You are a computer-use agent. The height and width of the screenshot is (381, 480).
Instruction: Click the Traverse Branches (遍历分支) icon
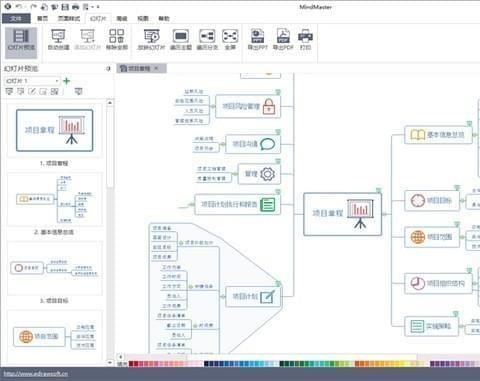[207, 40]
